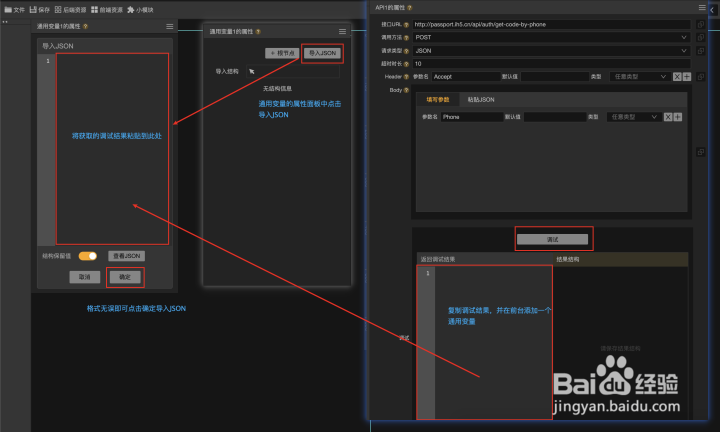Click help icon next to middle 通用变量1的属性 title
Image resolution: width=720 pixels, height=432 pixels.
(258, 32)
